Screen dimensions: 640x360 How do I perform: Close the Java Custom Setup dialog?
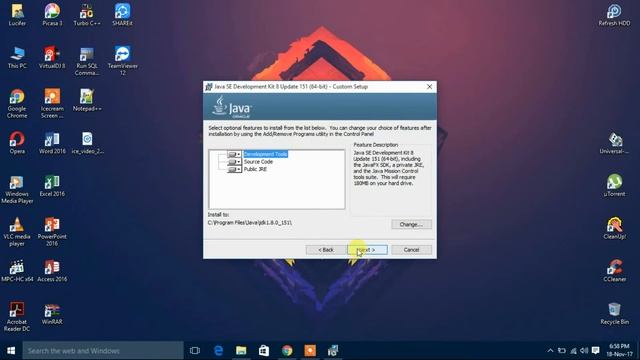point(429,87)
